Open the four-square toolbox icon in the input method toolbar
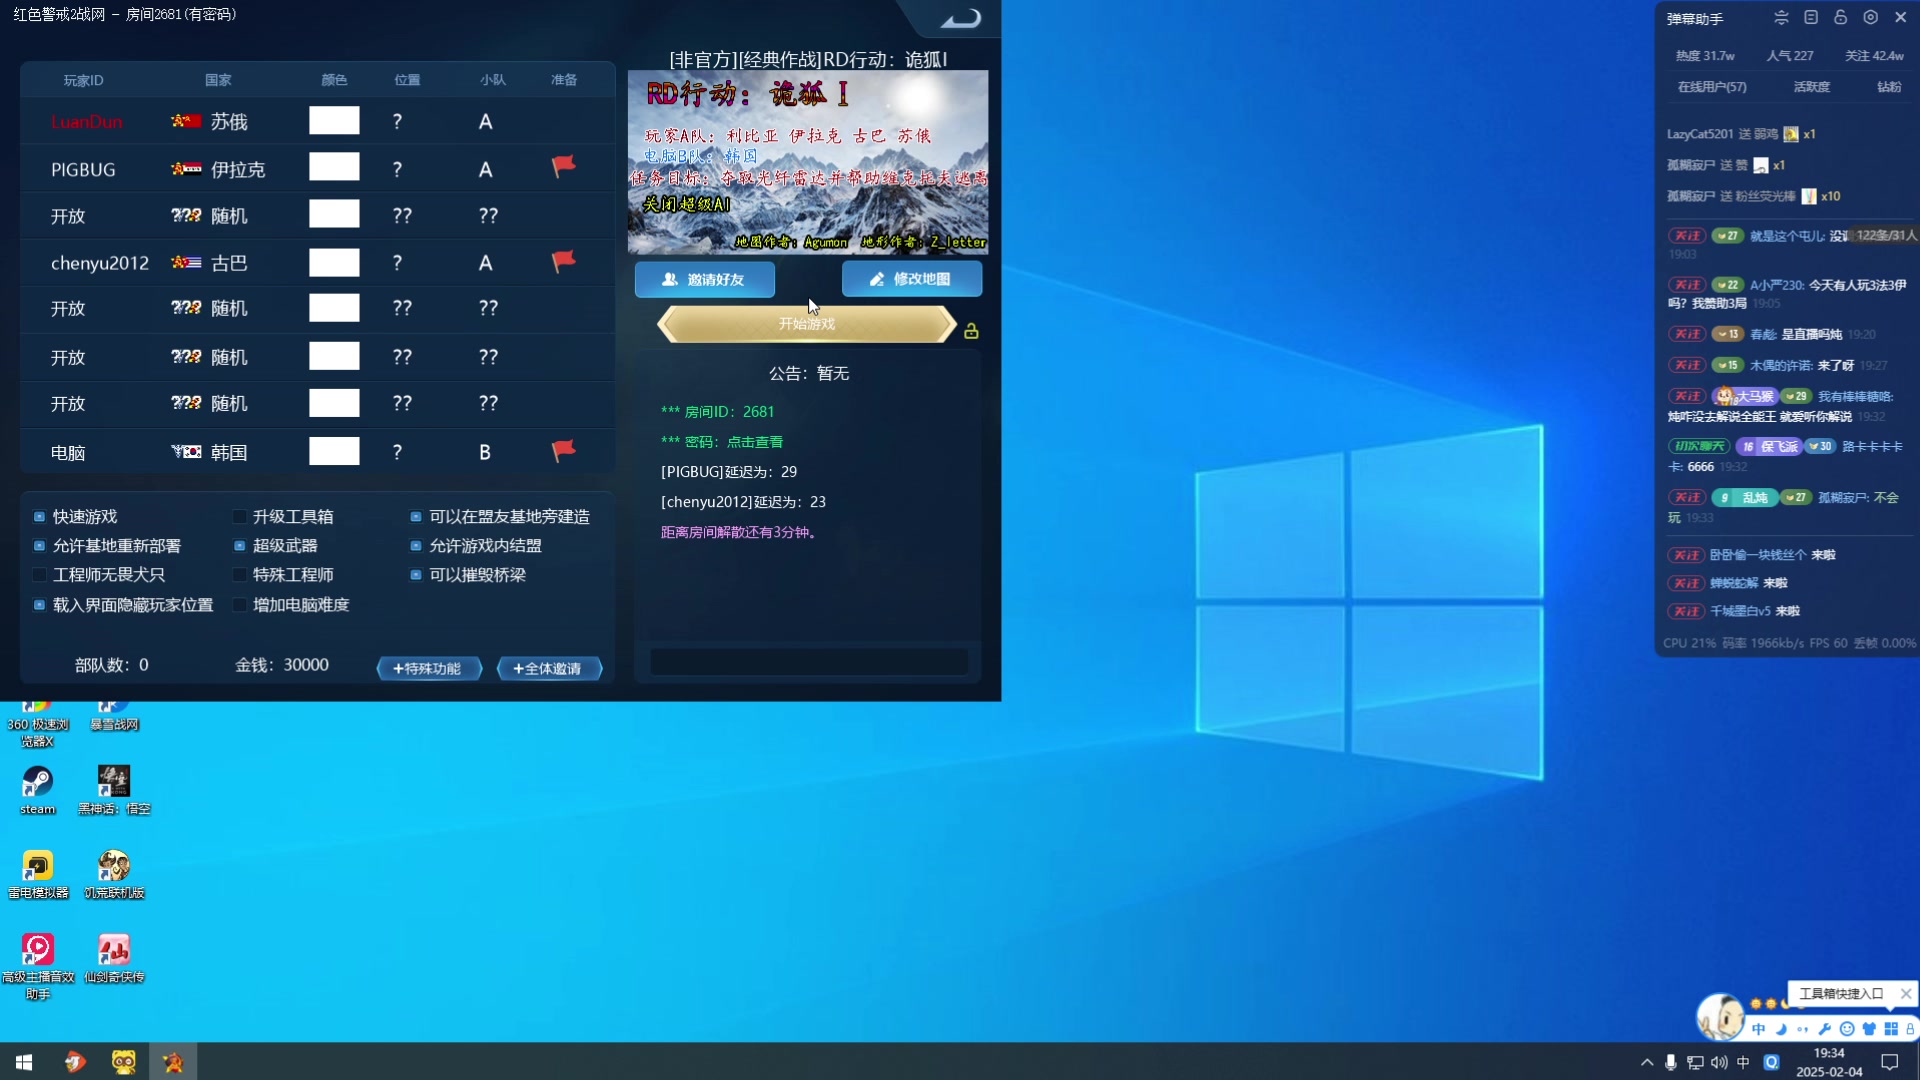The image size is (1920, 1080). tap(1891, 1029)
